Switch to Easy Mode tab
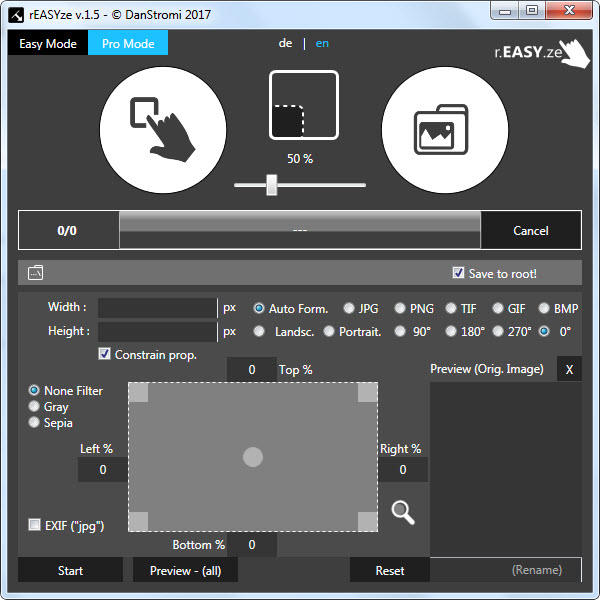Viewport: 600px width, 600px height. (48, 43)
